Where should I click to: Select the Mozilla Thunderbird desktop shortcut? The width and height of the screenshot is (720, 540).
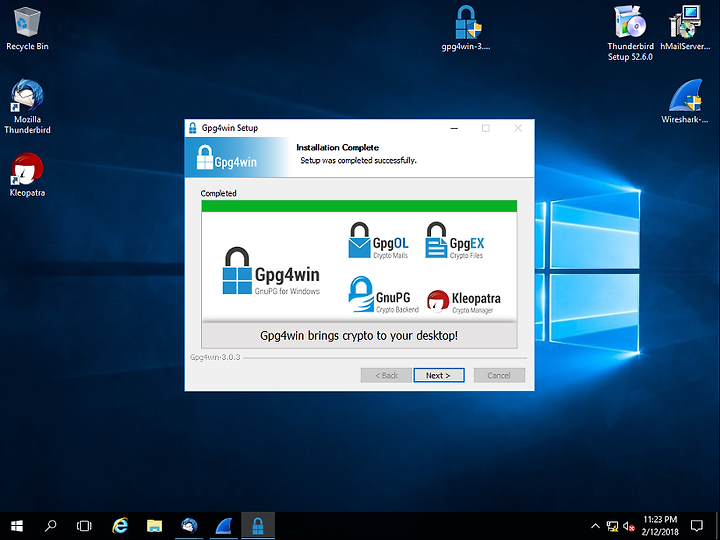(27, 107)
